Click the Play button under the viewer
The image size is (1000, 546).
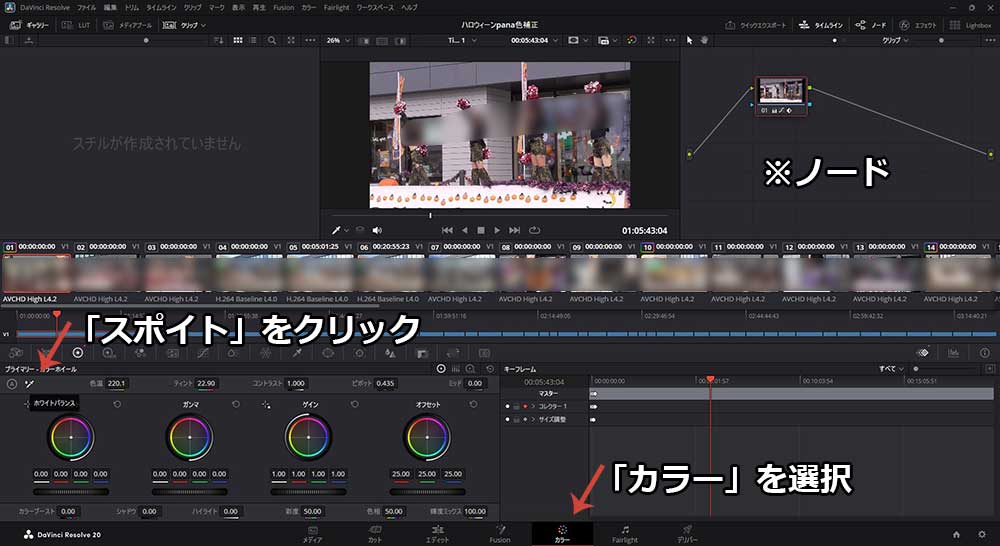pos(497,230)
